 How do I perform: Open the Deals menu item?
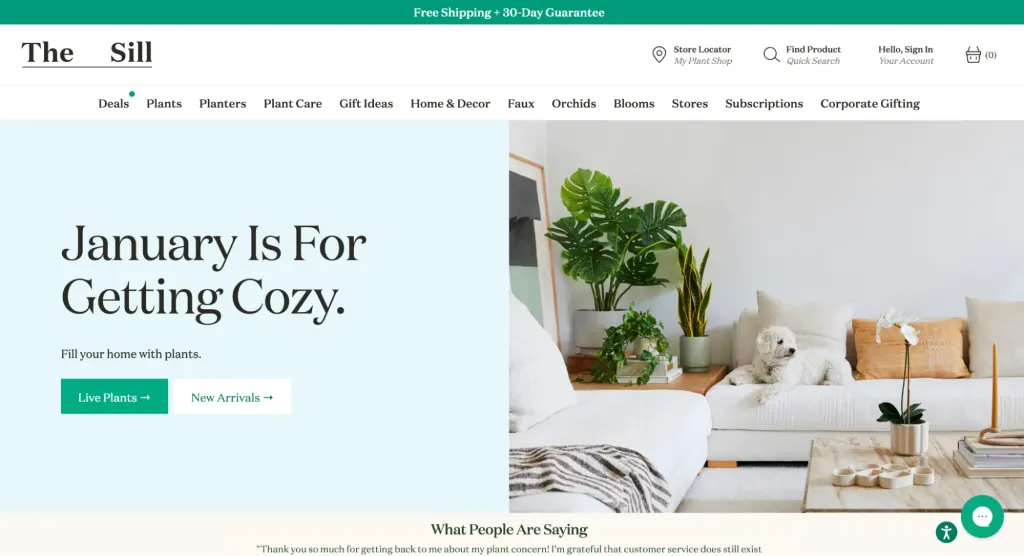[x=114, y=103]
